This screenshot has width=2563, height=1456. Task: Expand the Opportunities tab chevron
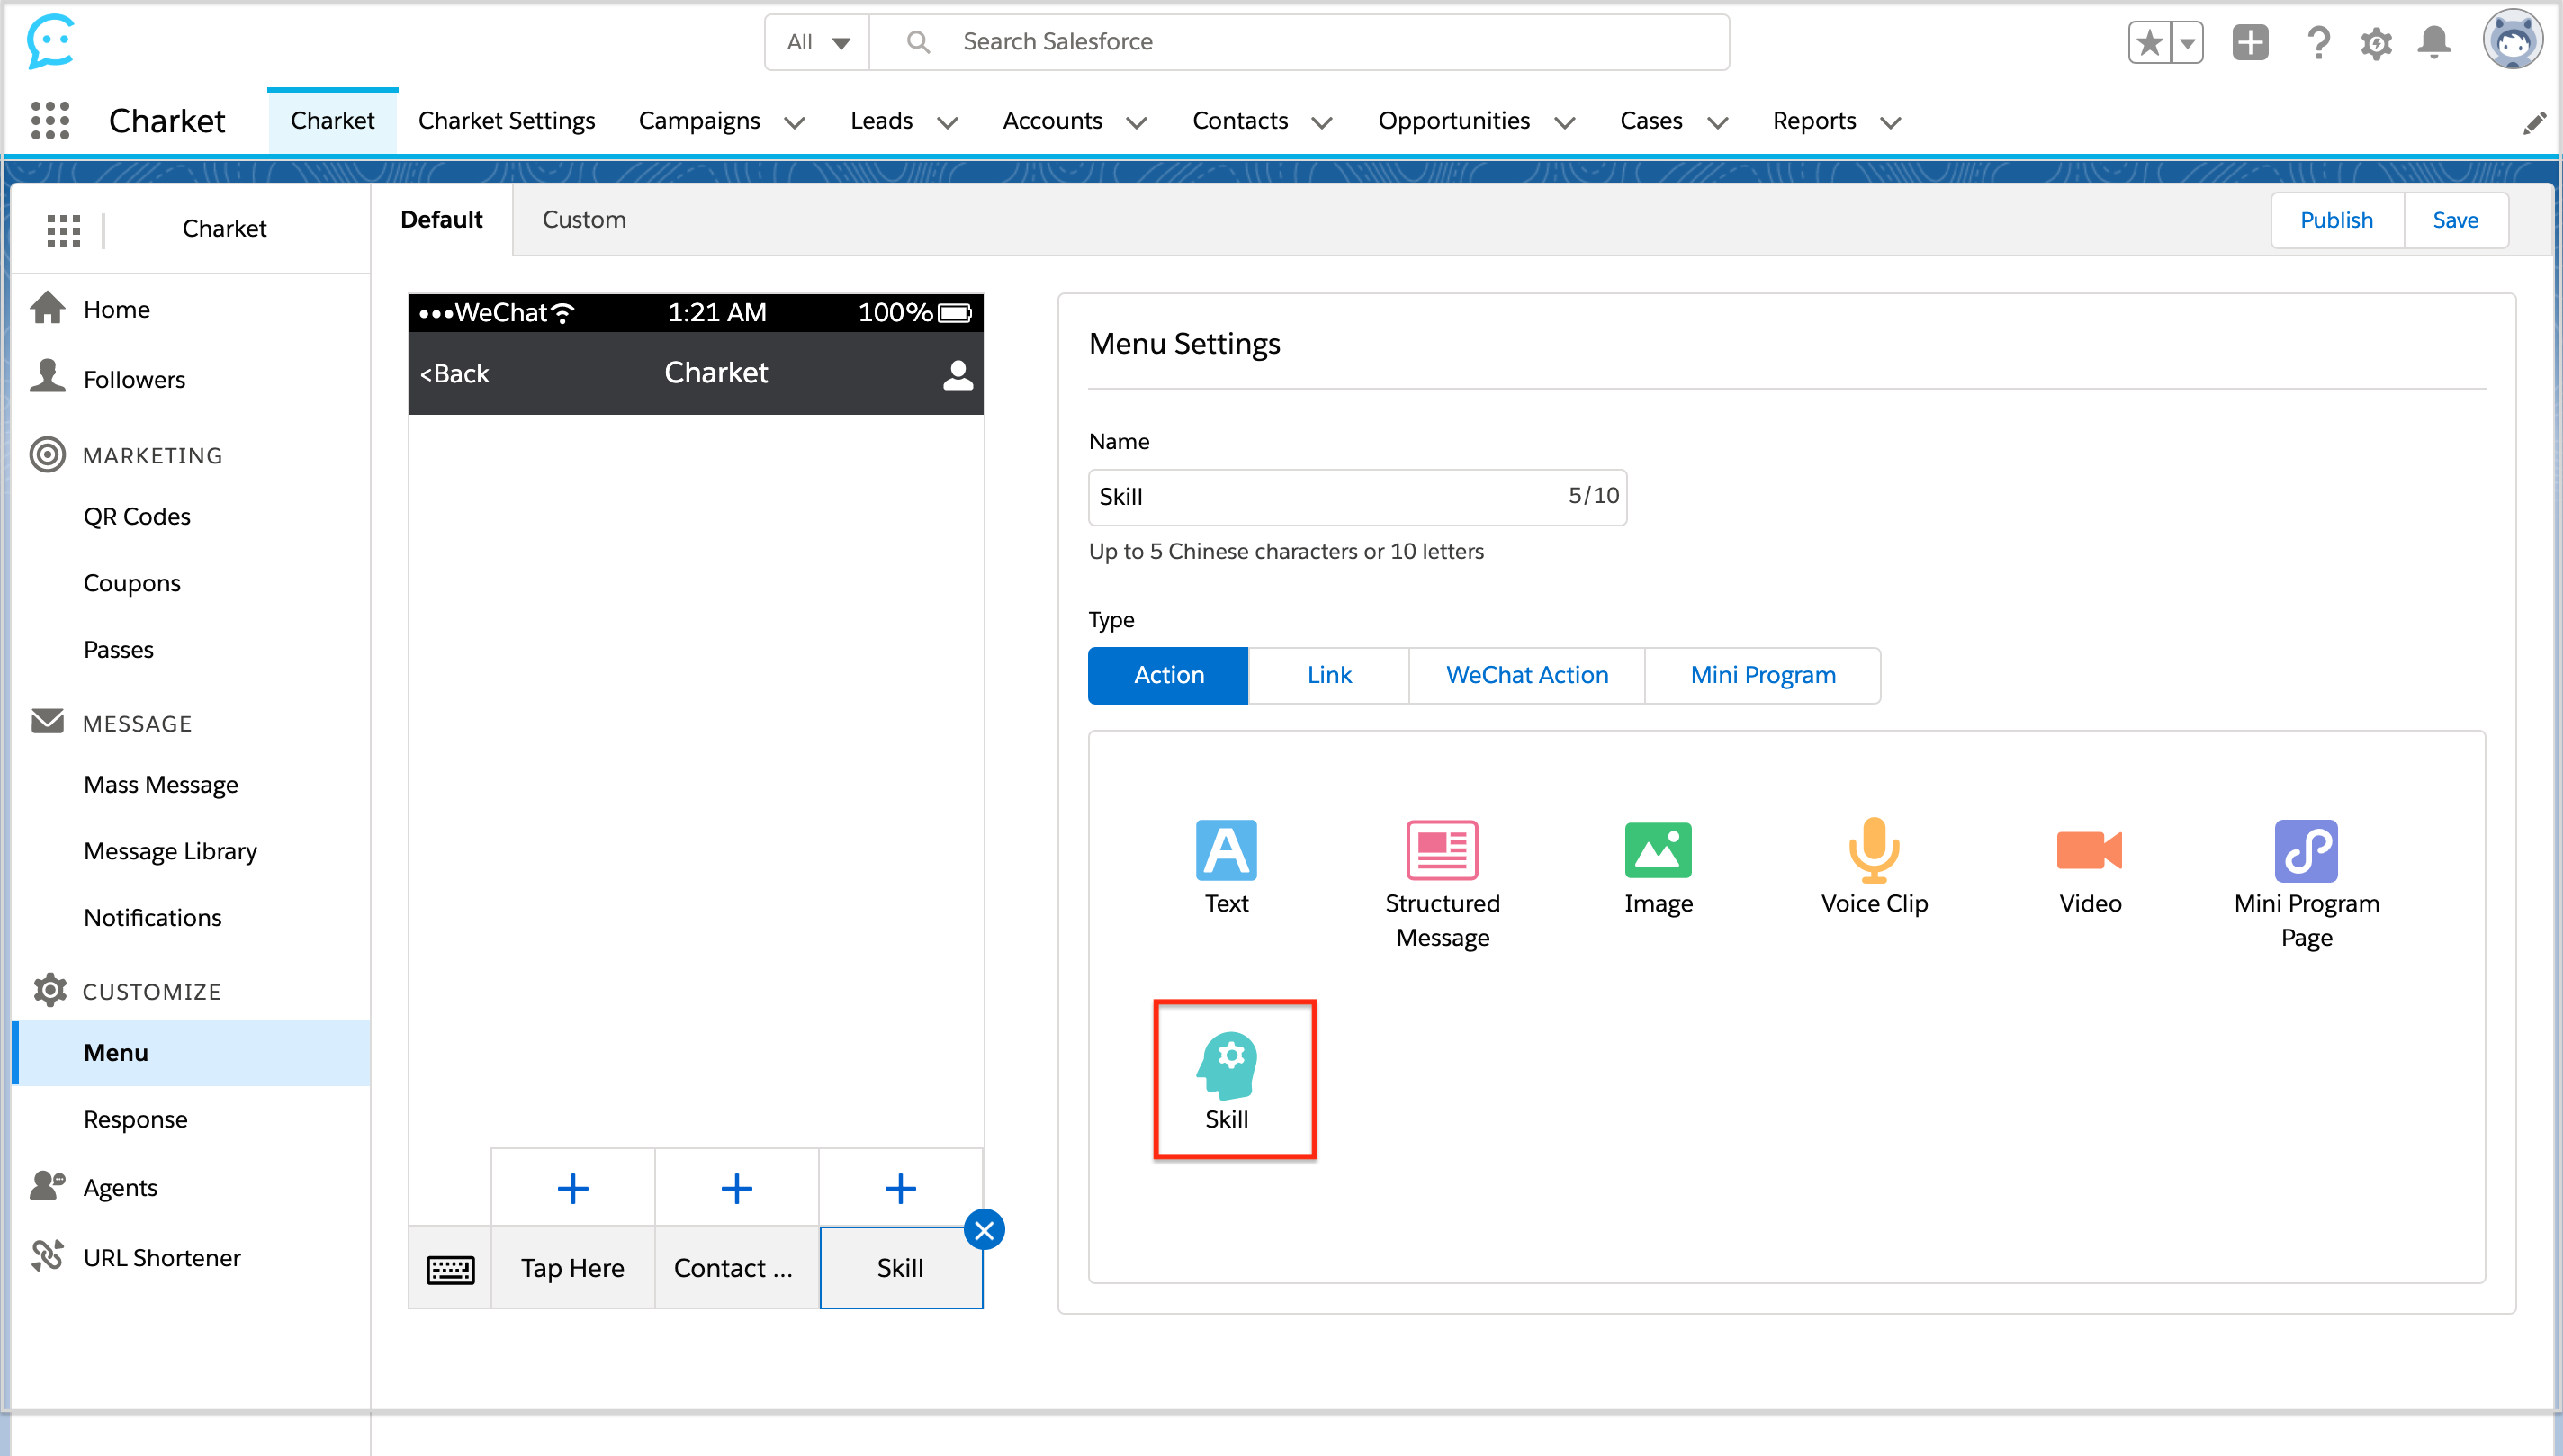pyautogui.click(x=1565, y=123)
